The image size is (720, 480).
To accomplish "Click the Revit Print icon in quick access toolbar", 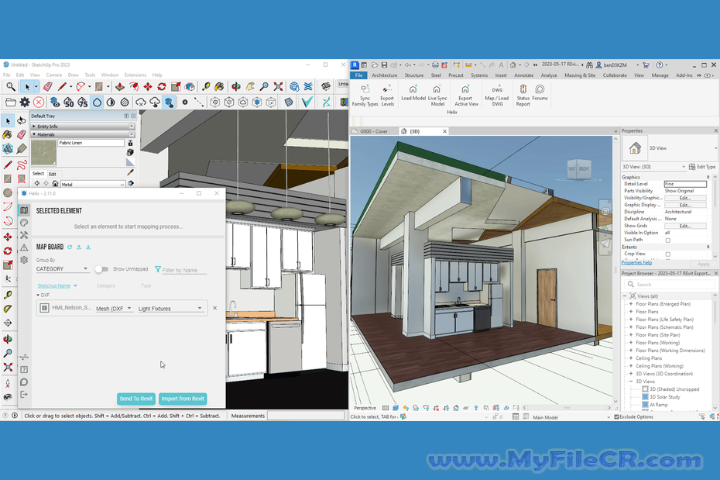I will point(435,65).
